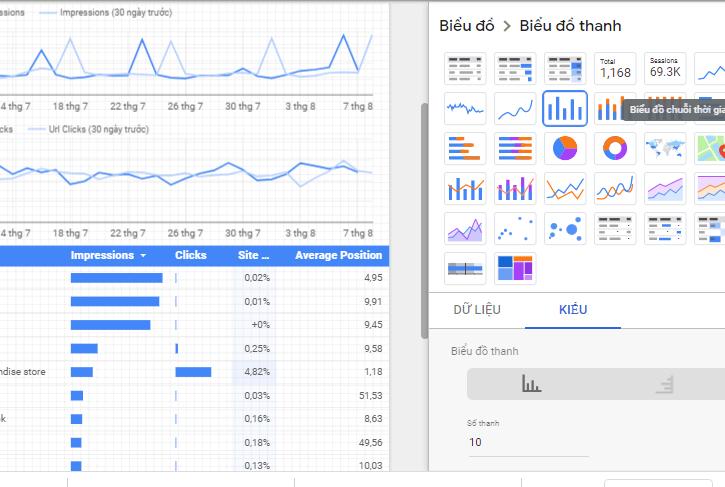Select the table with bars chart type
This screenshot has width=725, height=487.
515,68
